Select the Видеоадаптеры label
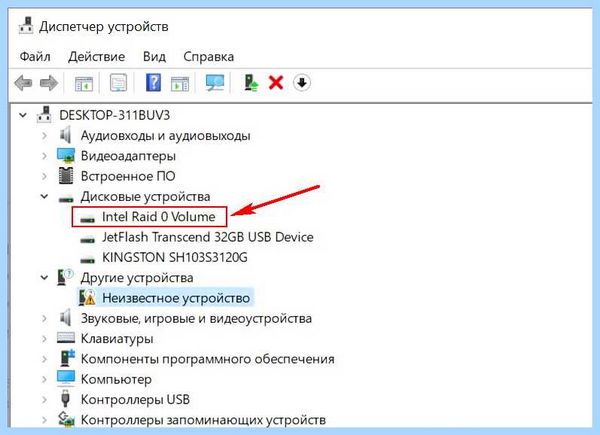Screen dimensions: 600x435 tap(128, 156)
